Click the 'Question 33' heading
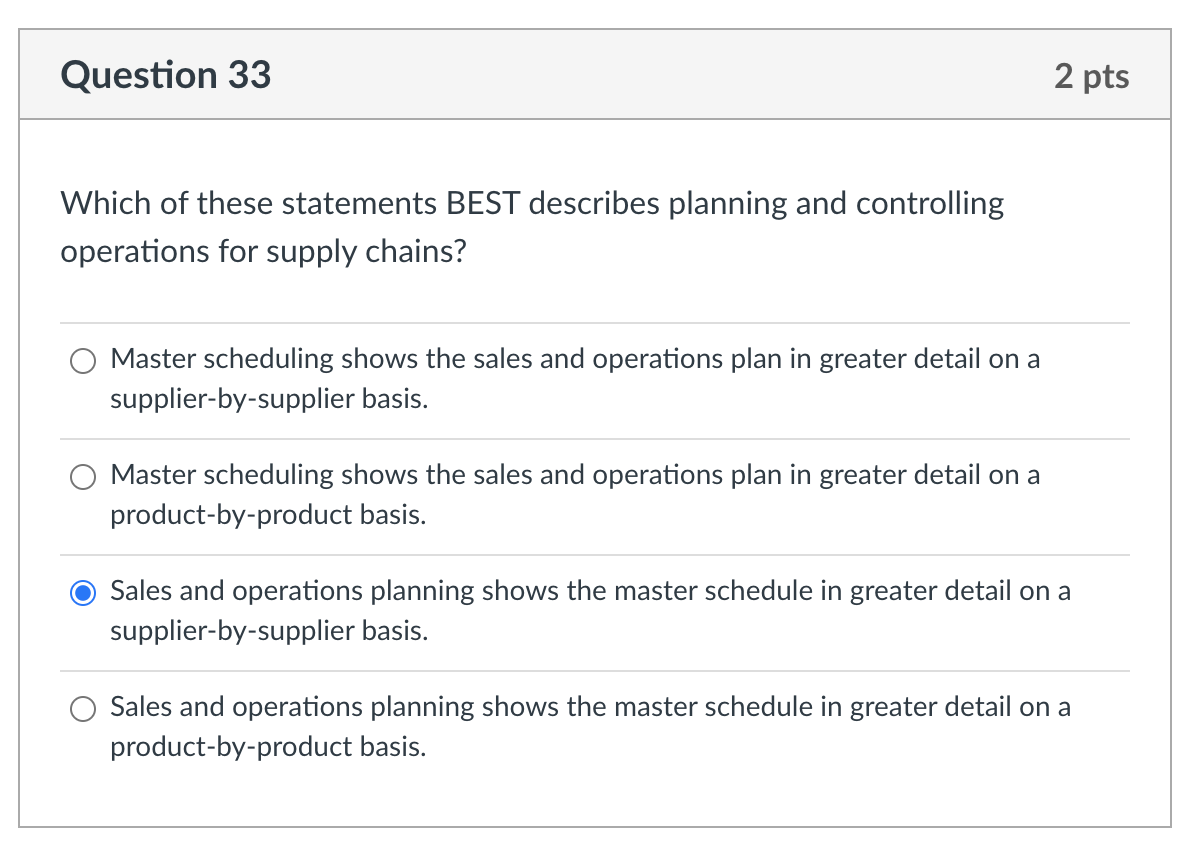 point(165,76)
